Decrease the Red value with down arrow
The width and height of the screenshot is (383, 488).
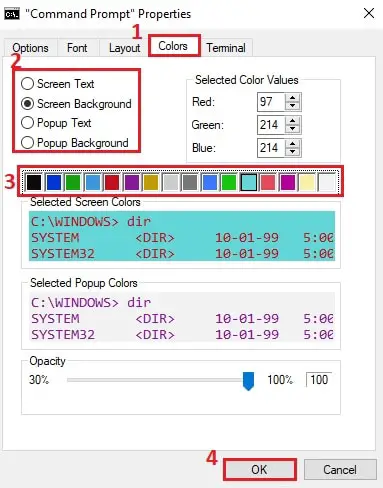tap(292, 106)
